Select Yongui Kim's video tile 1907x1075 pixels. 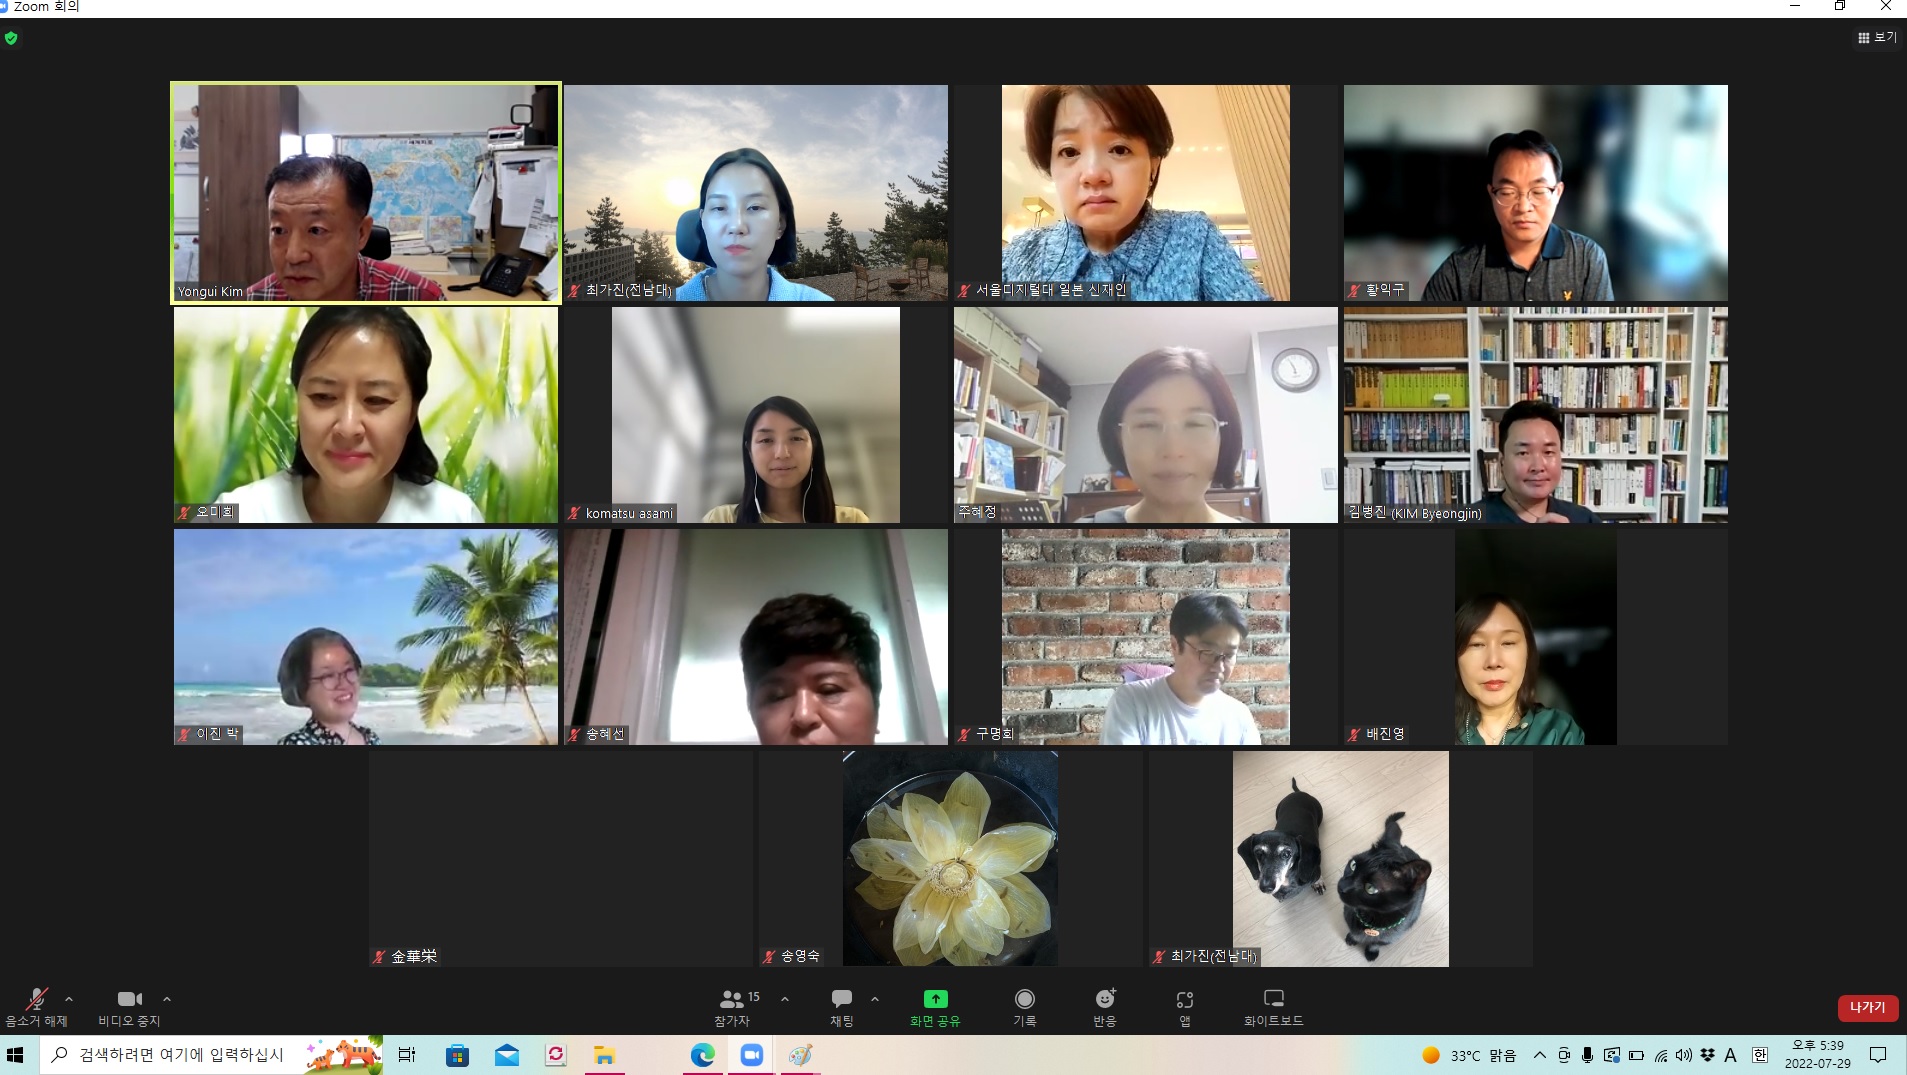366,192
